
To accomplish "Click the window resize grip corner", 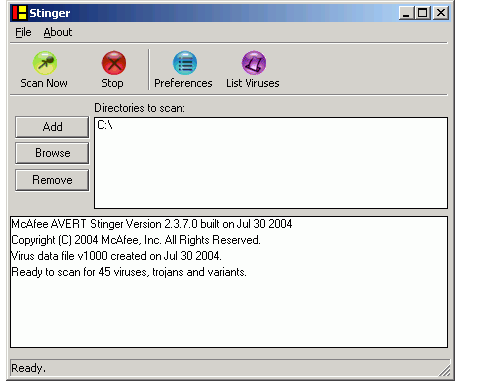I will [444, 371].
